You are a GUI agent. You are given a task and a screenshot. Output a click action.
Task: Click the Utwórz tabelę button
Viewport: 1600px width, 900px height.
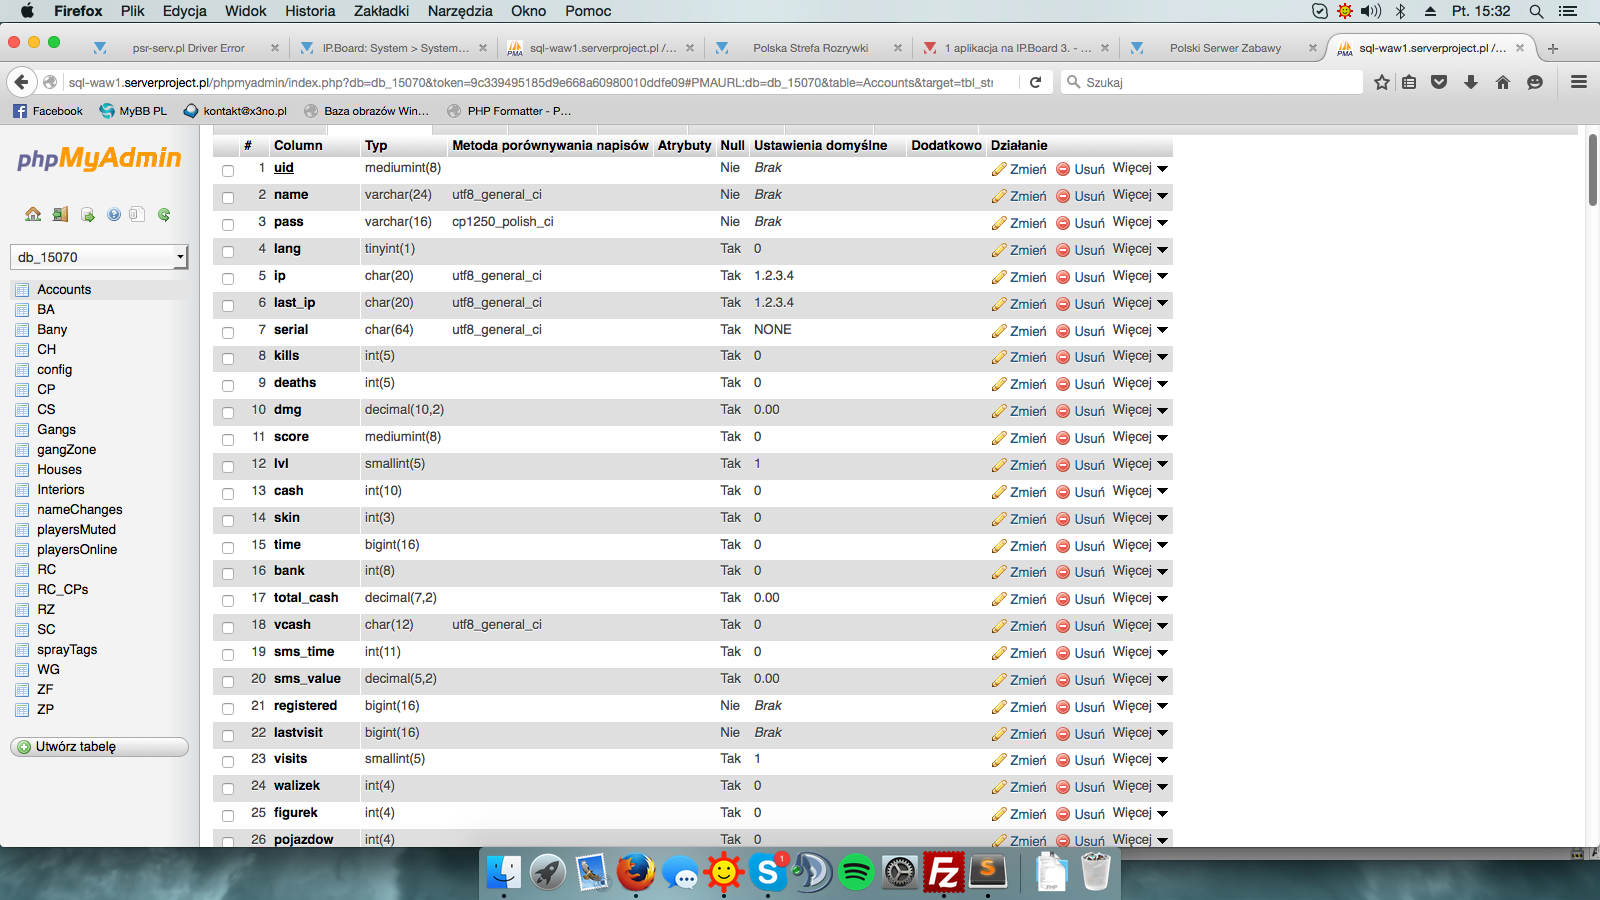pyautogui.click(x=98, y=747)
